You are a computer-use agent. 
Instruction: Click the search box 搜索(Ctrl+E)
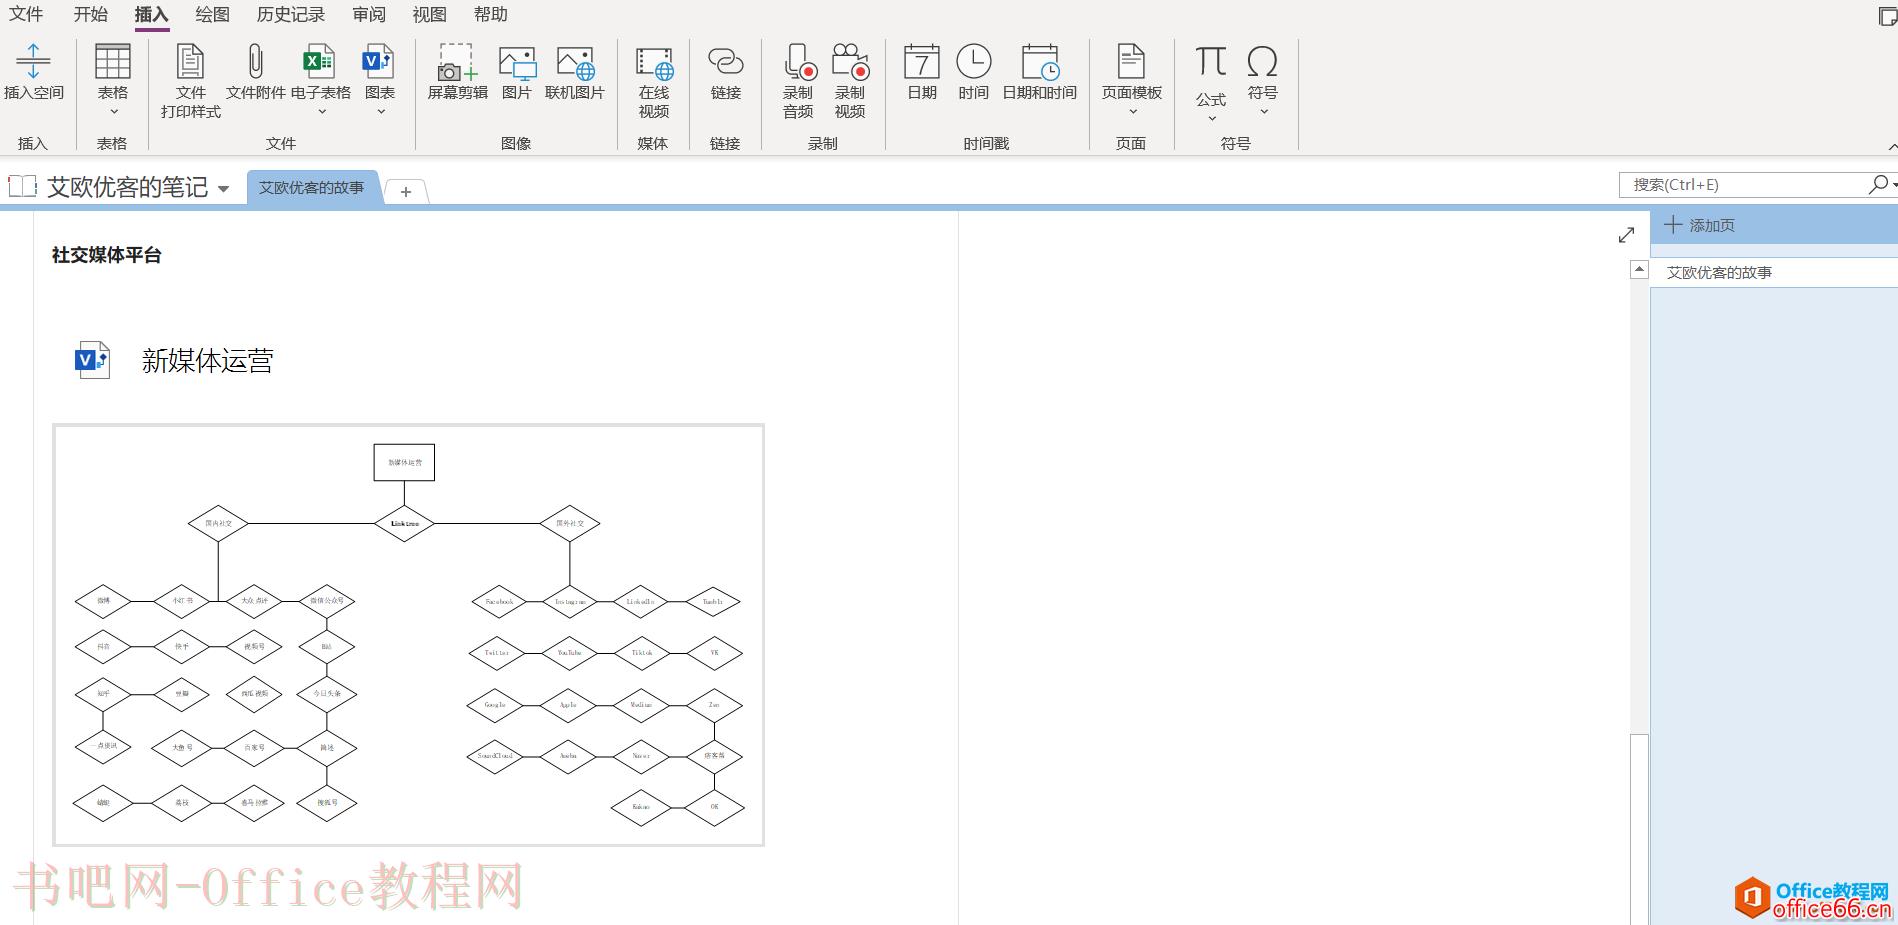[1745, 184]
